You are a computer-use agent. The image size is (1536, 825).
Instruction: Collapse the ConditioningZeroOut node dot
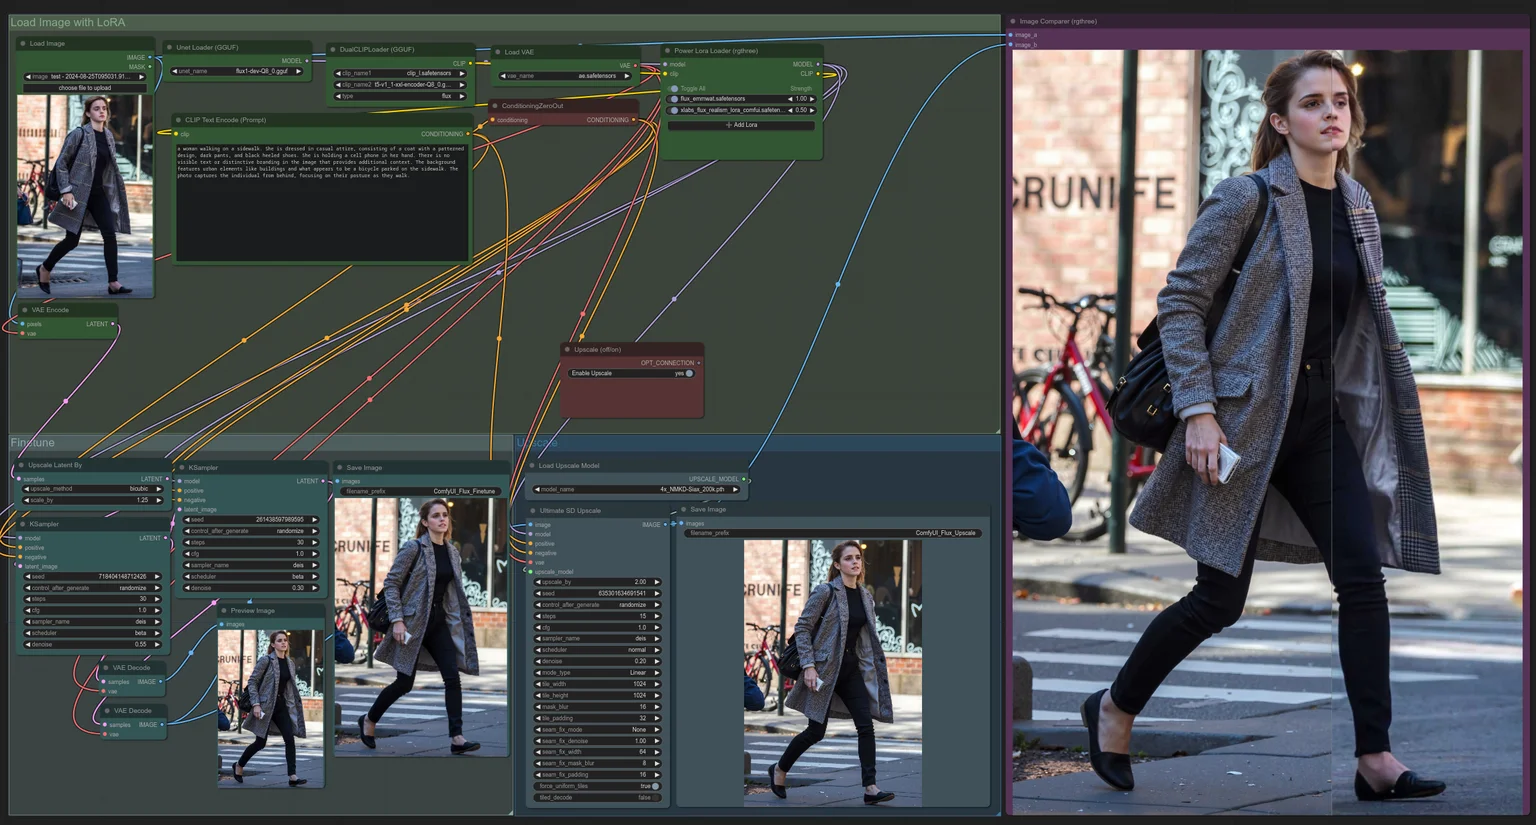(494, 106)
